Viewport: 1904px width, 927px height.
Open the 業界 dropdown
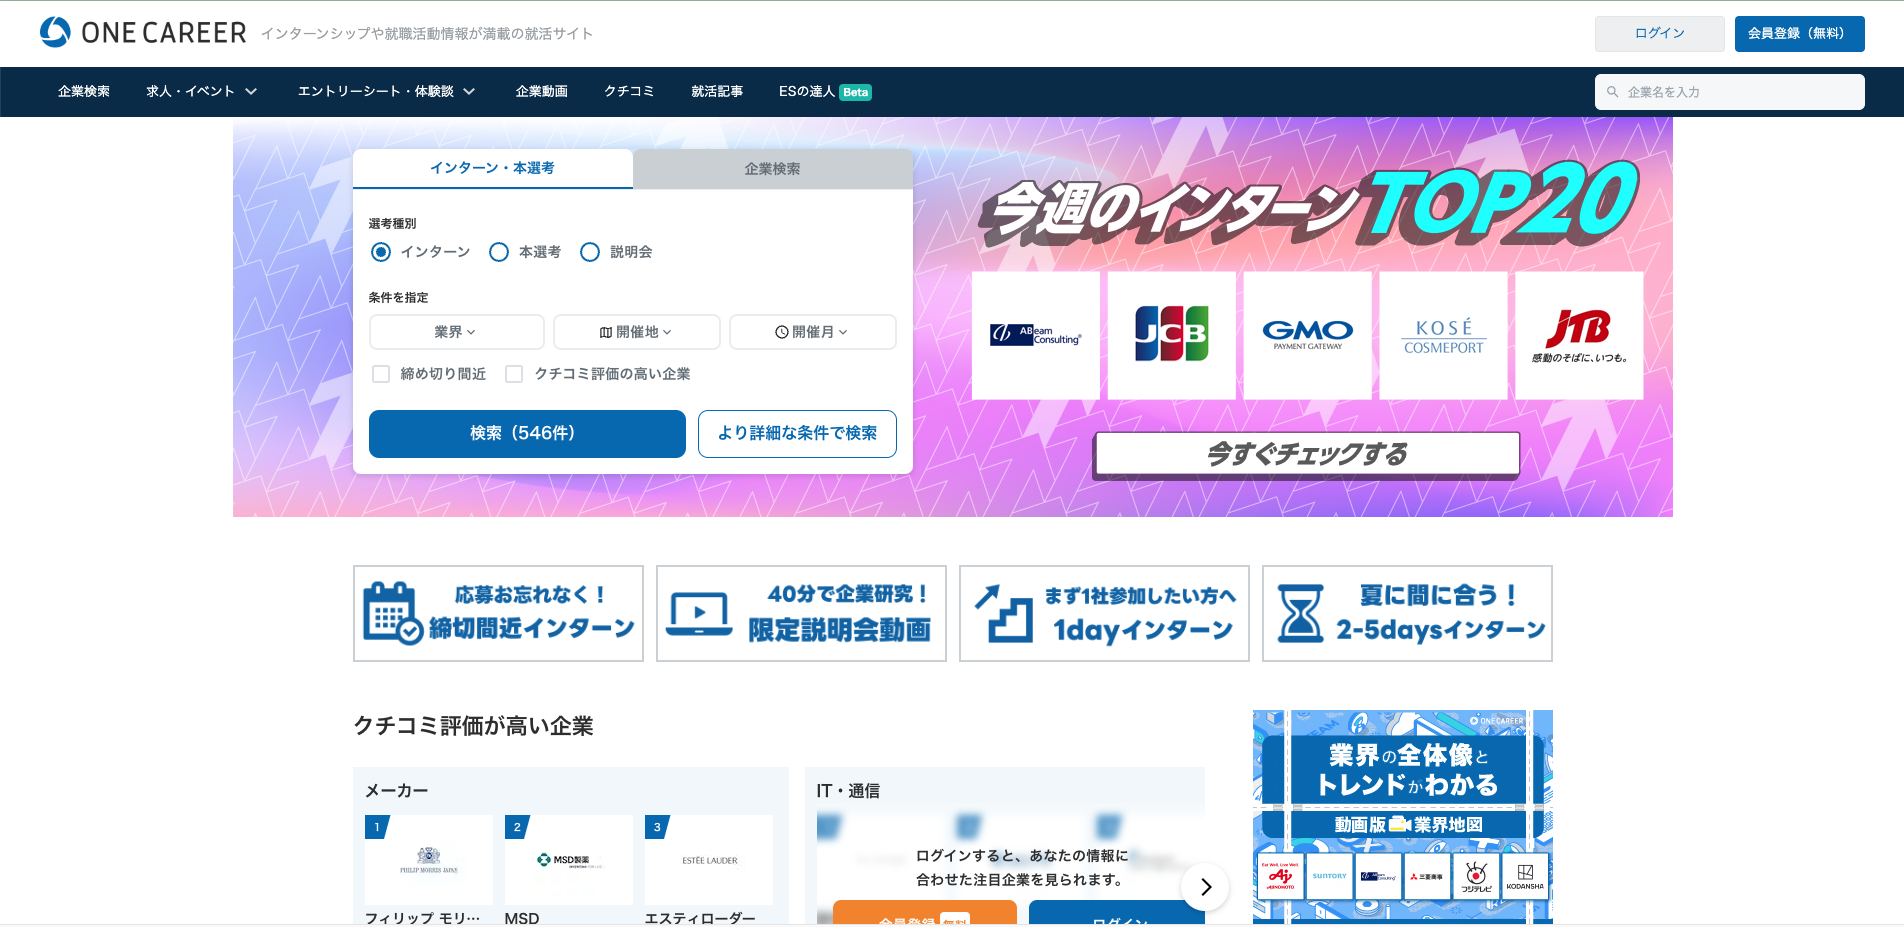click(x=456, y=332)
